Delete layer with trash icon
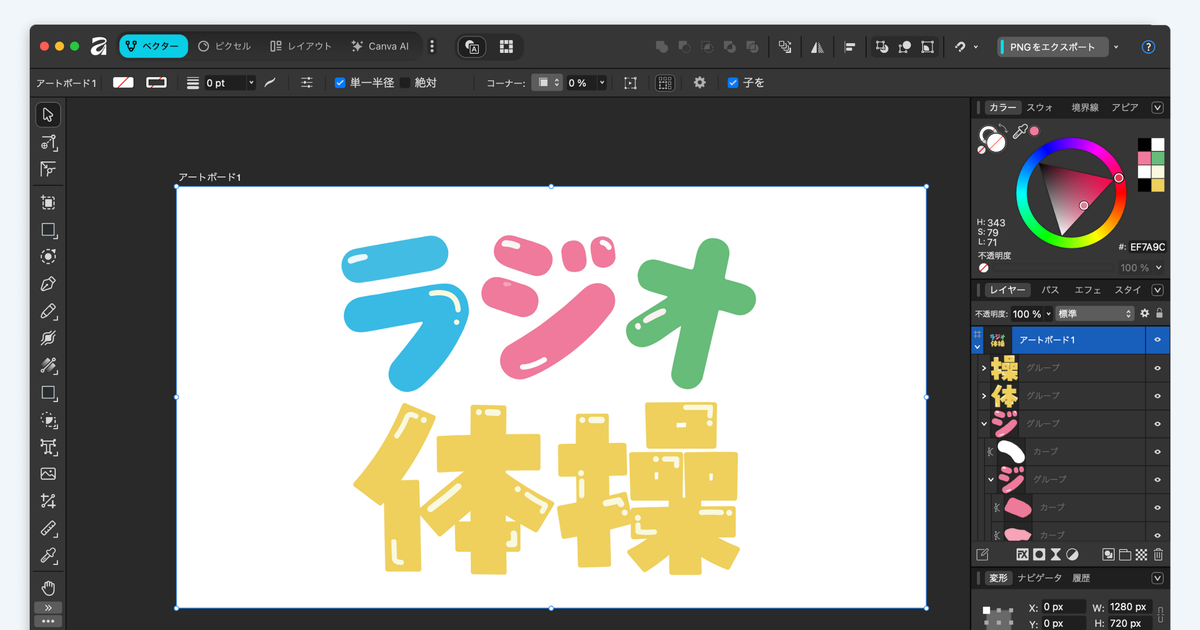This screenshot has height=630, width=1200. click(x=1158, y=554)
